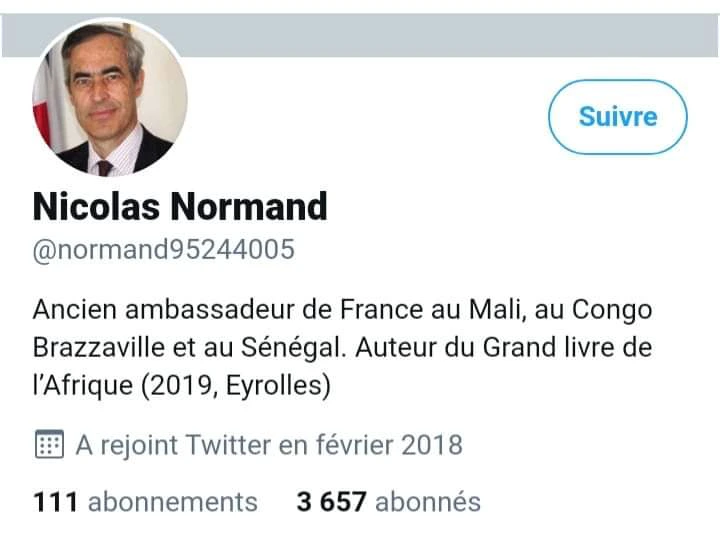
Task: Click the bio line starting 'Brazzaville et au Sénégal'
Action: (342, 348)
